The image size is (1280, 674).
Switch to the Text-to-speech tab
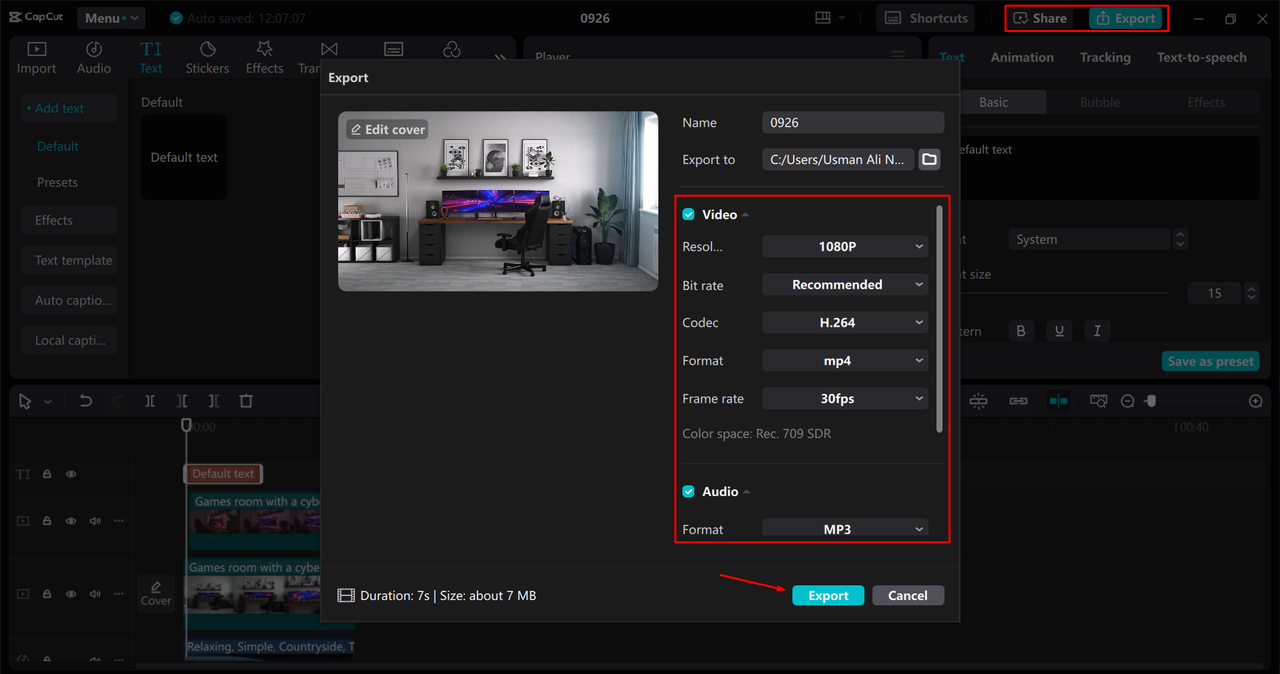point(1202,58)
